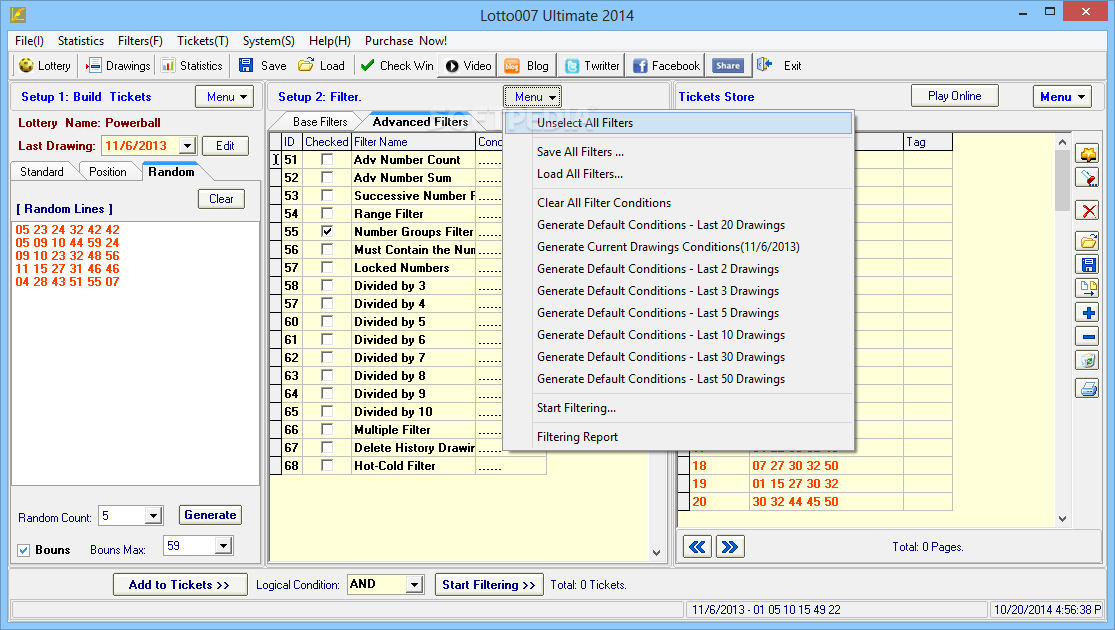Check the Range Filter checkbox
The height and width of the screenshot is (630, 1115).
point(327,213)
